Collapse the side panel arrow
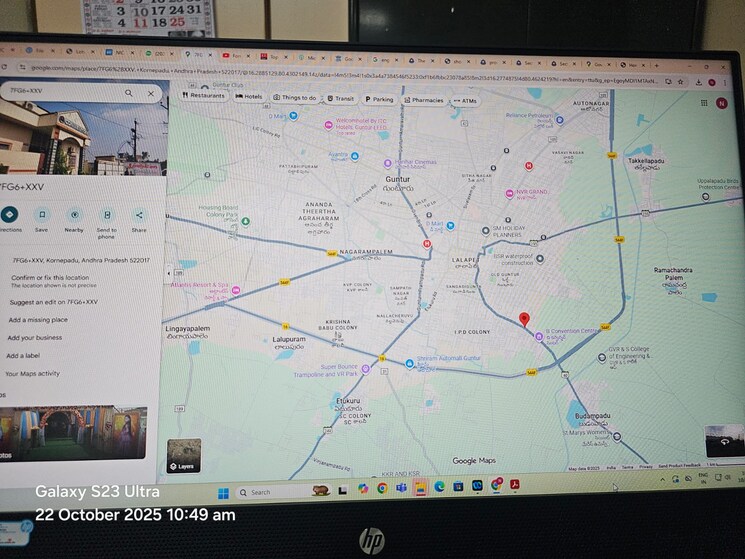 (169, 273)
